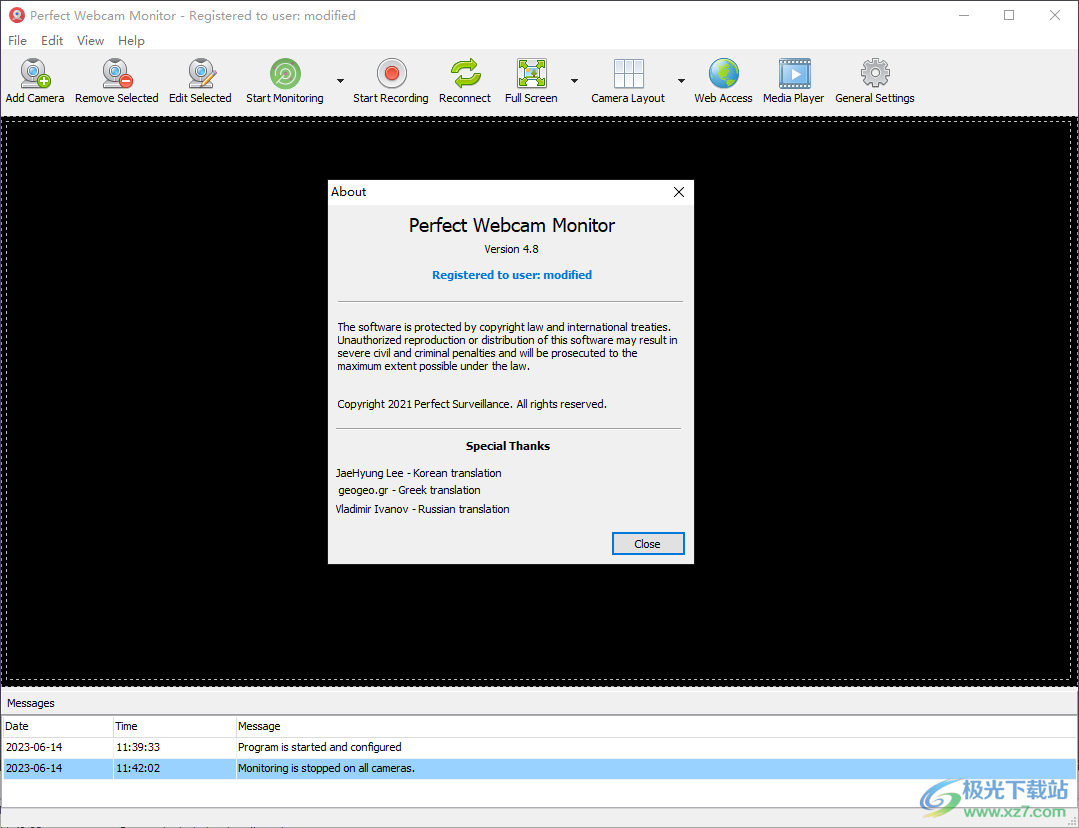
Task: Click the Start Recording red button icon
Action: pos(392,74)
